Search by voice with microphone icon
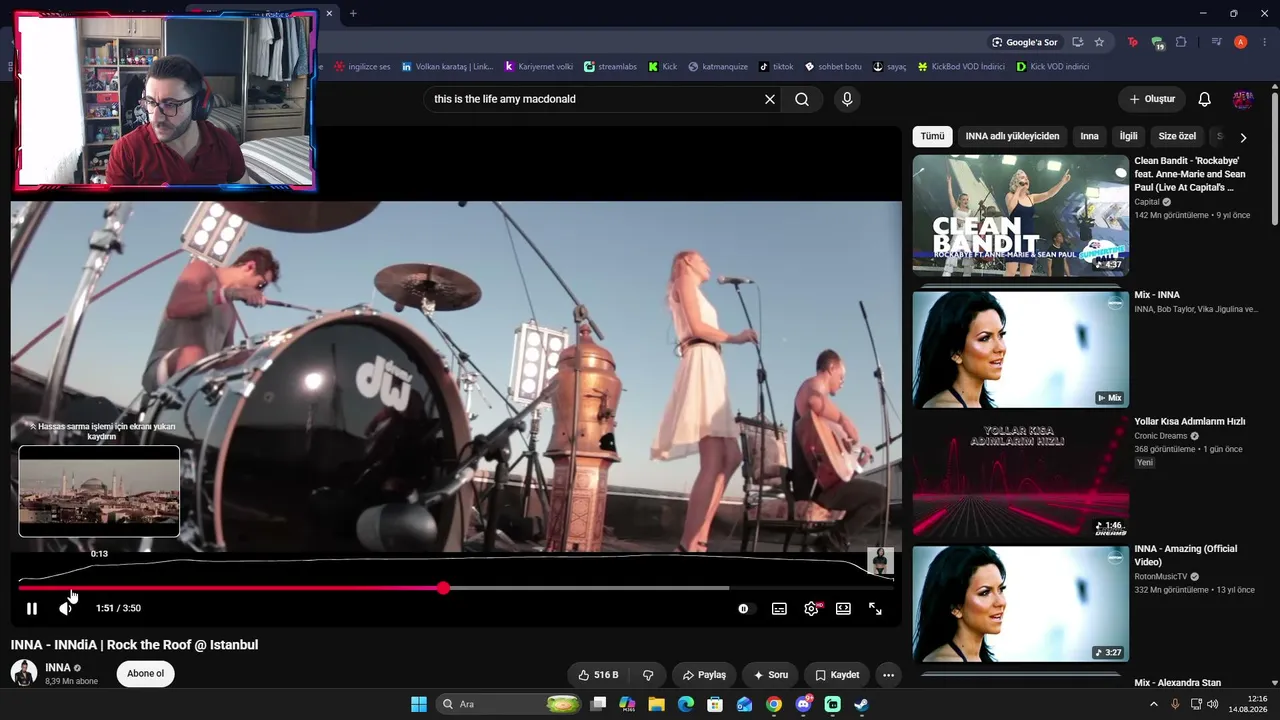Viewport: 1280px width, 720px height. (847, 99)
